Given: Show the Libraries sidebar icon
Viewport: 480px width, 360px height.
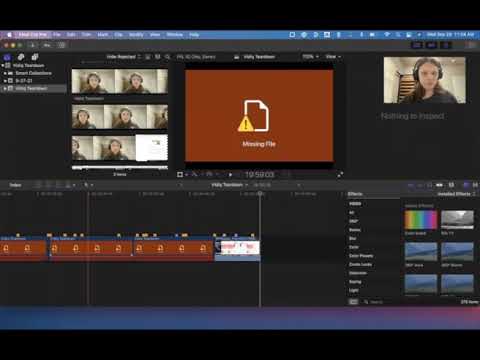Looking at the screenshot, I should coord(7,57).
